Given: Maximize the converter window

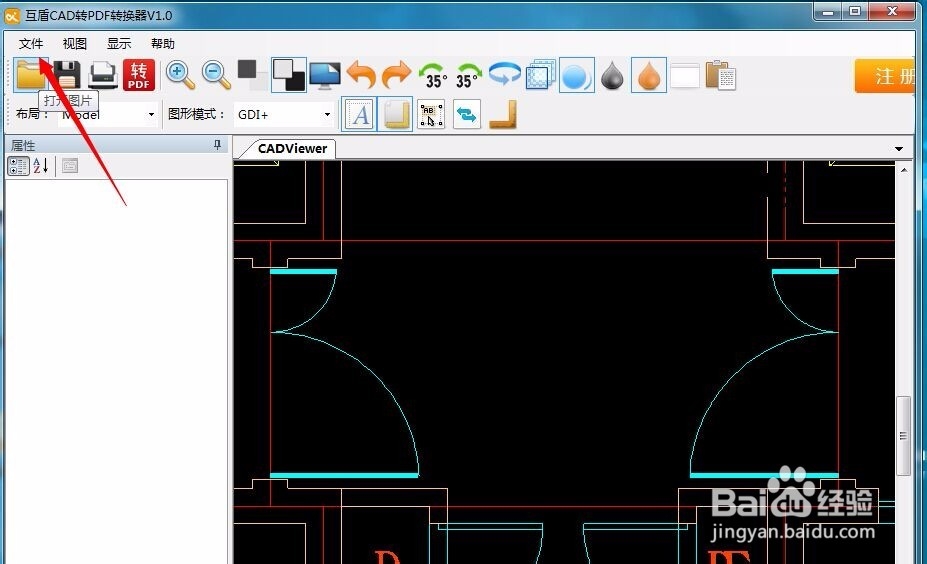Looking at the screenshot, I should pos(855,12).
